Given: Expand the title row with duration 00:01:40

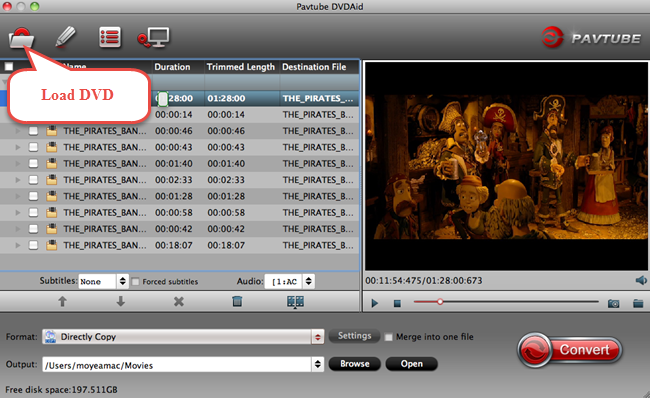Looking at the screenshot, I should 18,163.
